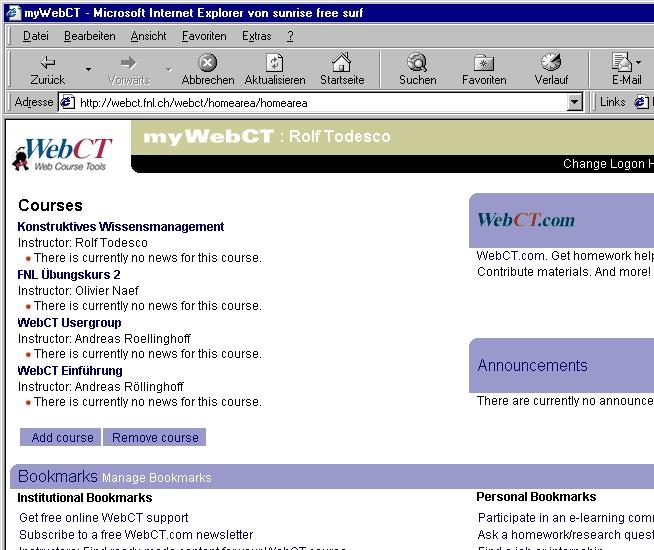
Task: Open Get free online WebCT support
Action: (103, 518)
